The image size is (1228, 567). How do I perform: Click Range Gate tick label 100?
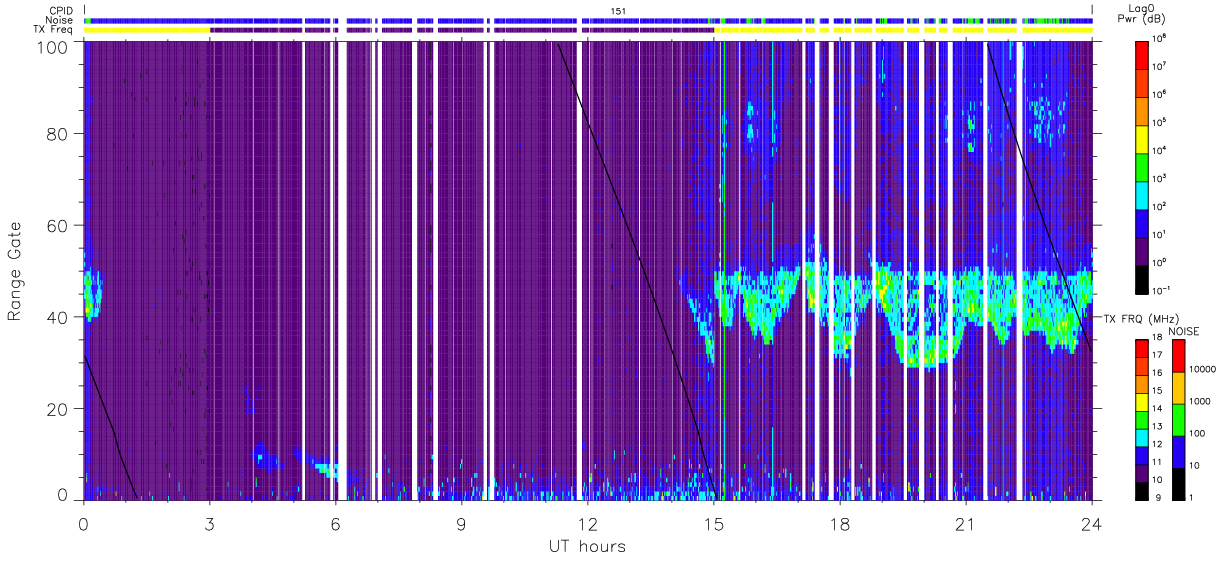point(54,46)
